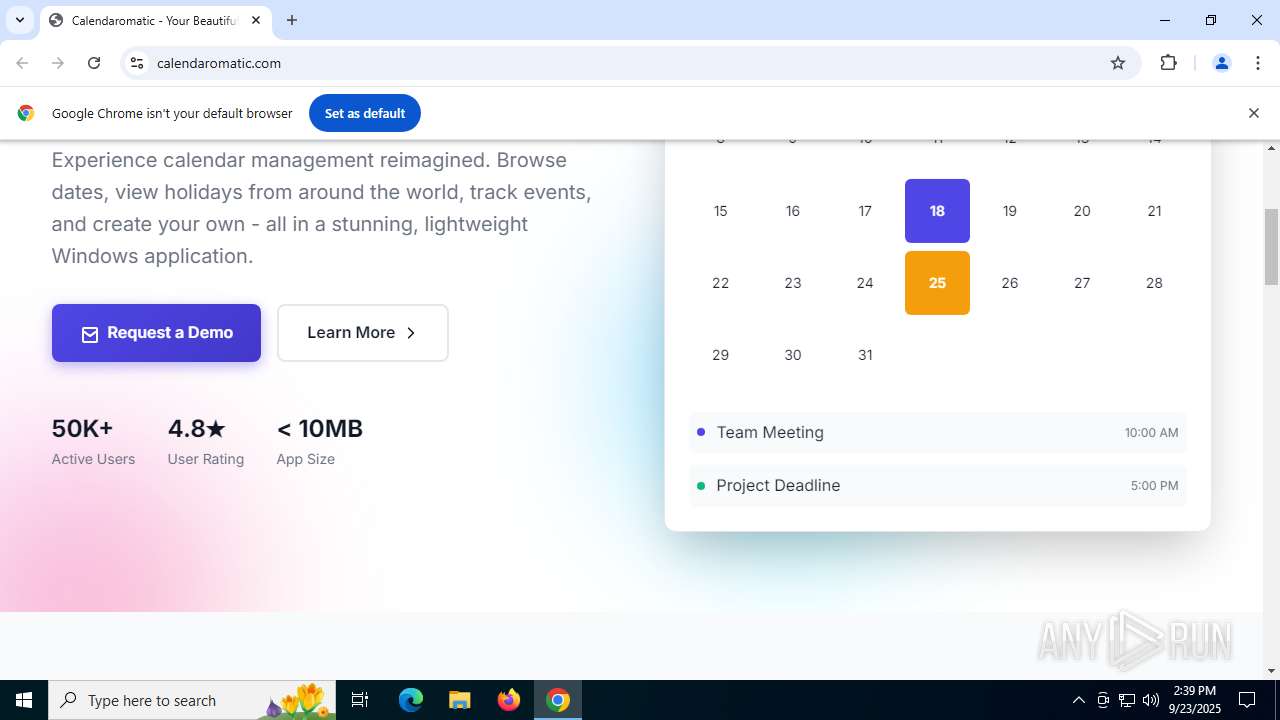Click the 50K+ Active Users stat

(x=93, y=441)
